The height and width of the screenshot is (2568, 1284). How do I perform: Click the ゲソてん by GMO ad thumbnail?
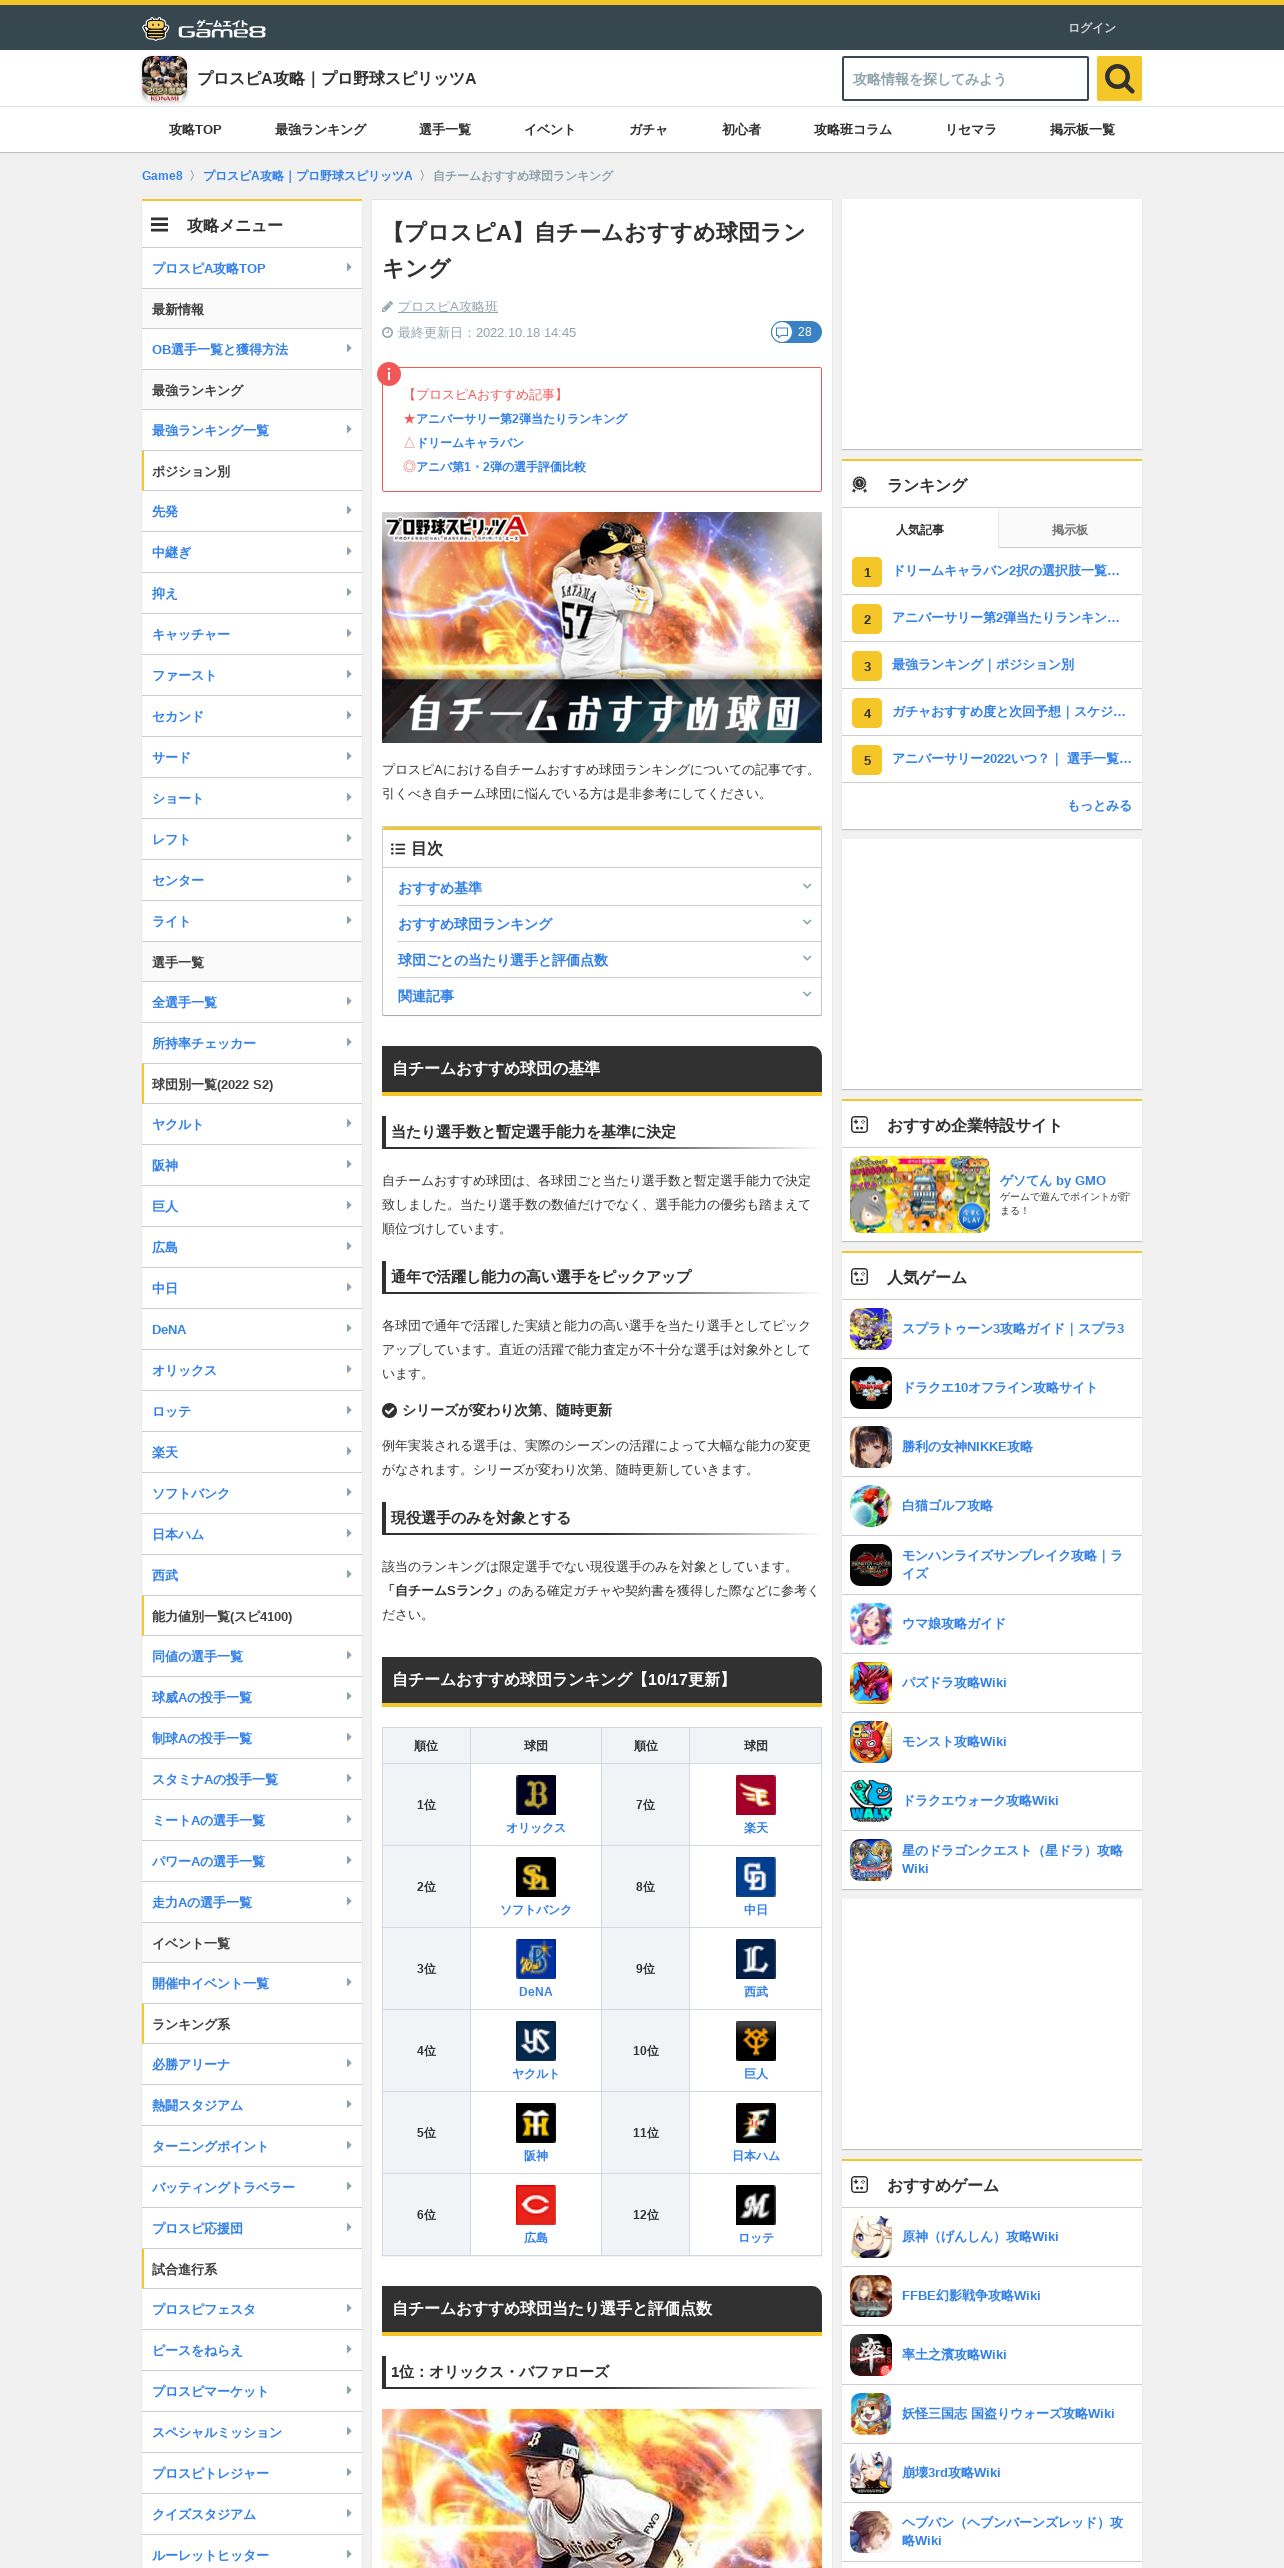point(920,1194)
